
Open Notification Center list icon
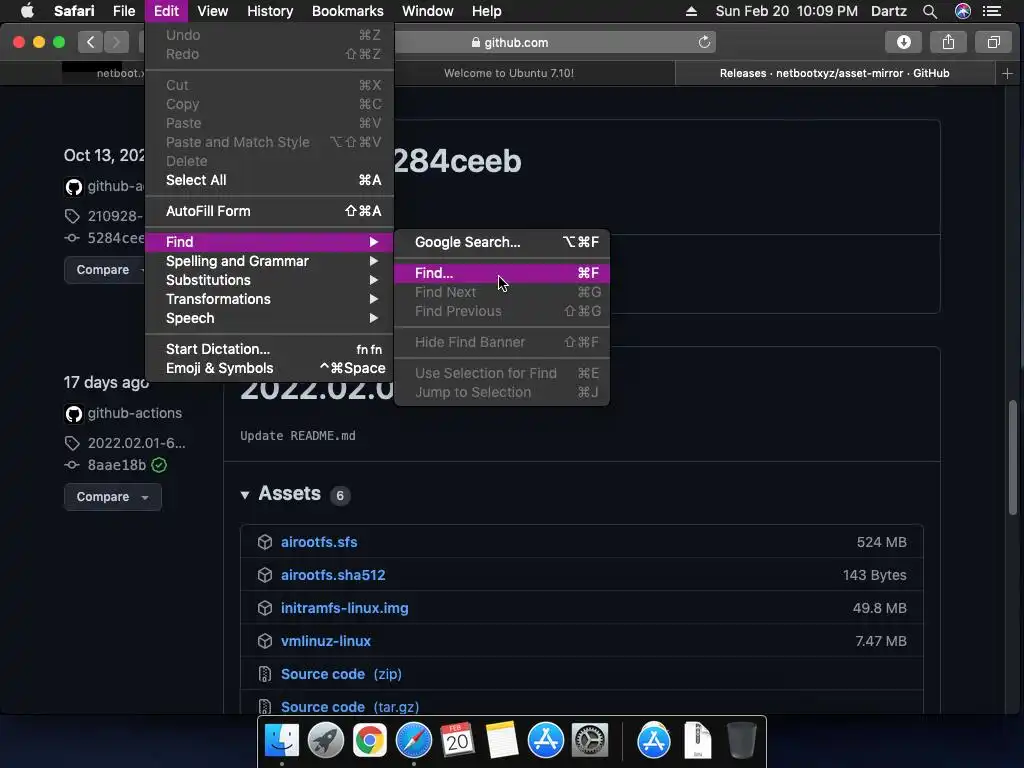(992, 11)
